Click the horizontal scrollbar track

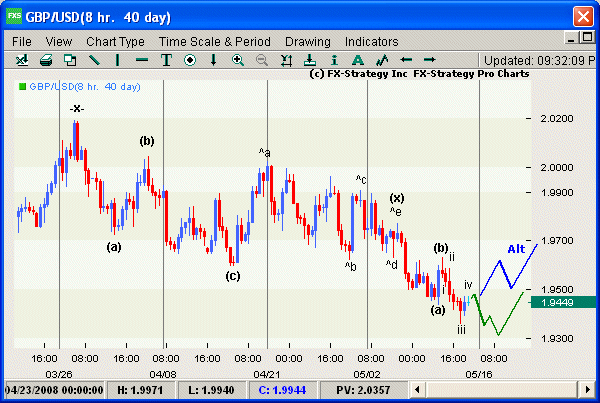tap(502, 390)
